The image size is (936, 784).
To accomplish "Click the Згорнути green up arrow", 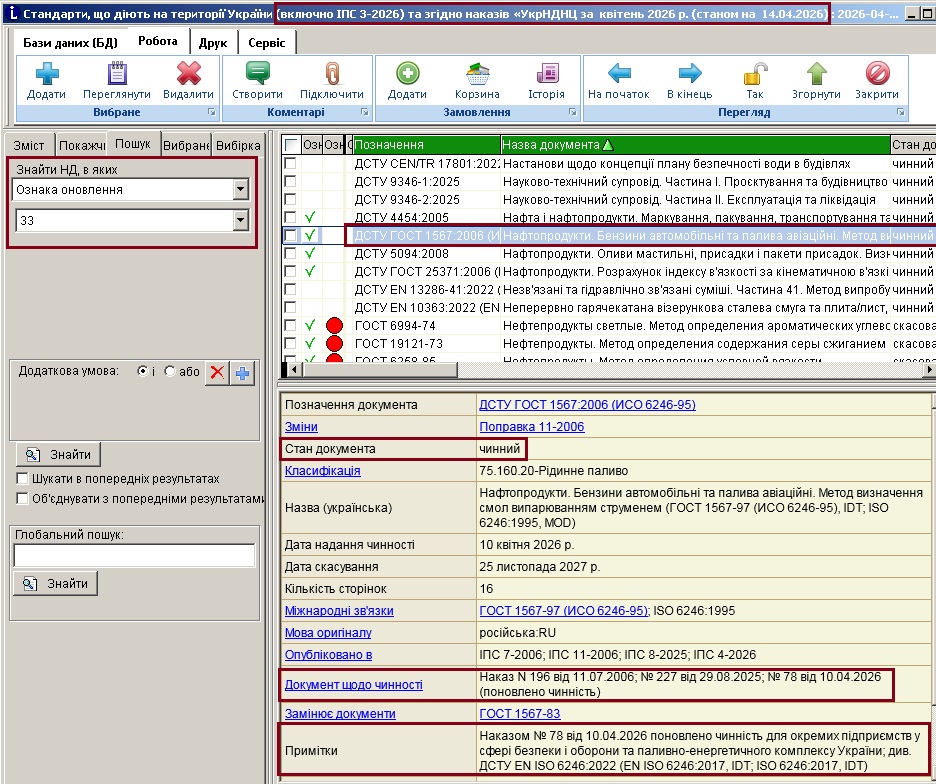I will pyautogui.click(x=817, y=74).
